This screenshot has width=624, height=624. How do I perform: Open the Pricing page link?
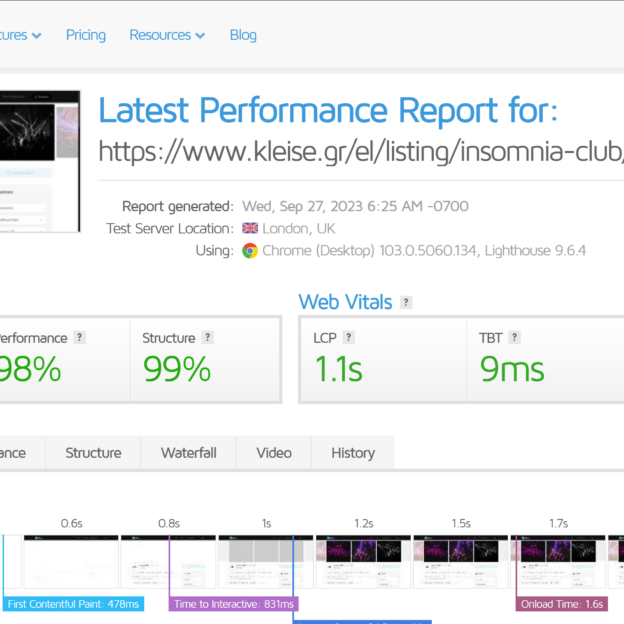86,35
